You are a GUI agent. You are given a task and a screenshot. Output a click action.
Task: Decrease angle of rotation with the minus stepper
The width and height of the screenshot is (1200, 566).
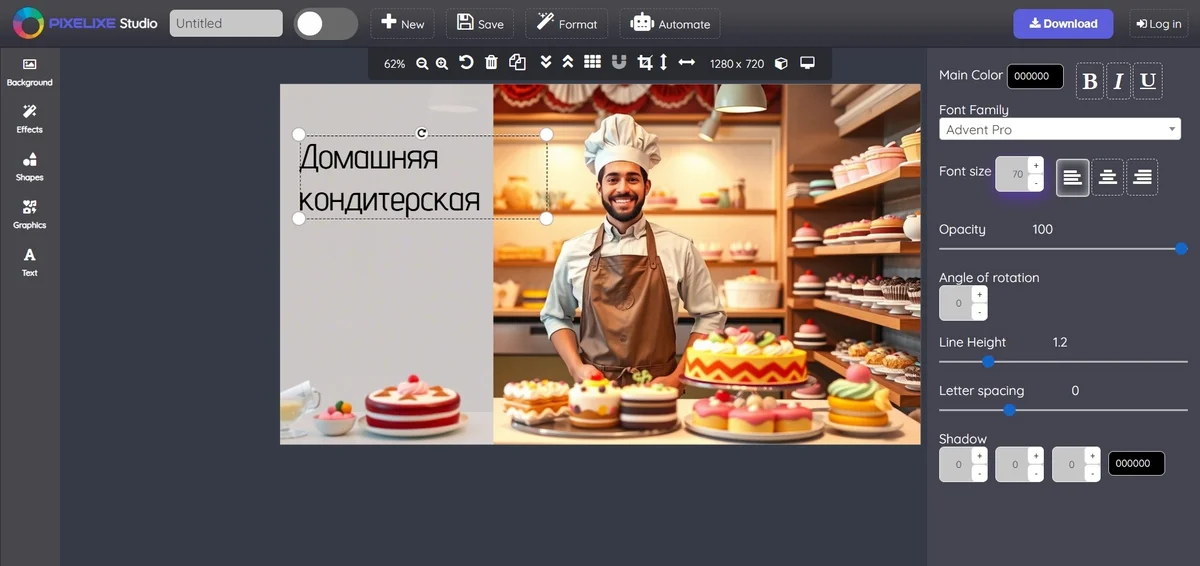(979, 313)
